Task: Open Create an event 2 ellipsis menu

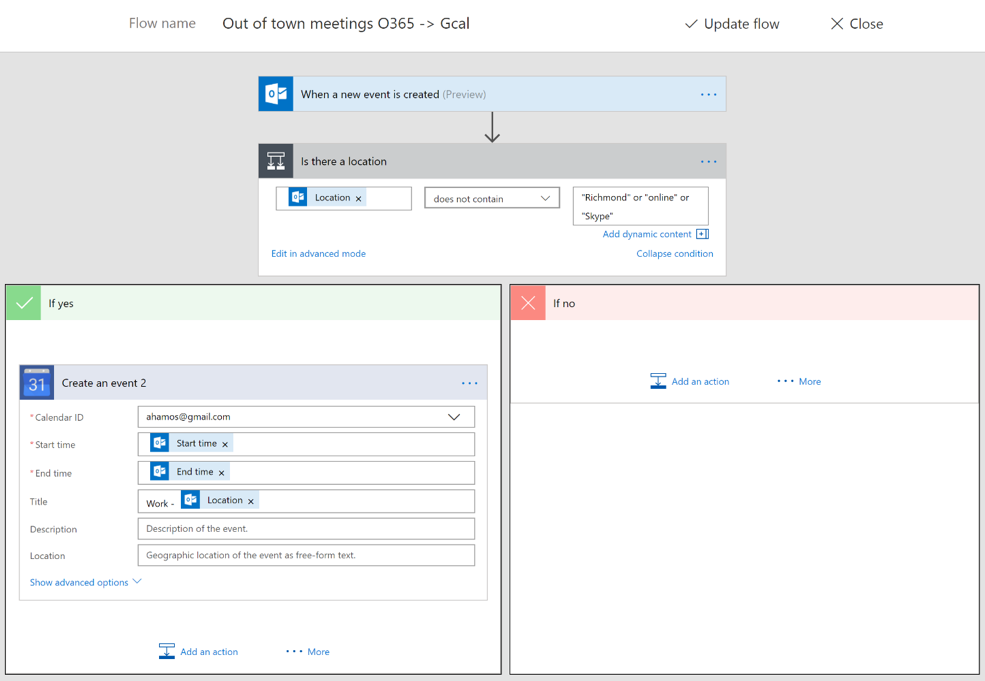Action: (x=469, y=383)
